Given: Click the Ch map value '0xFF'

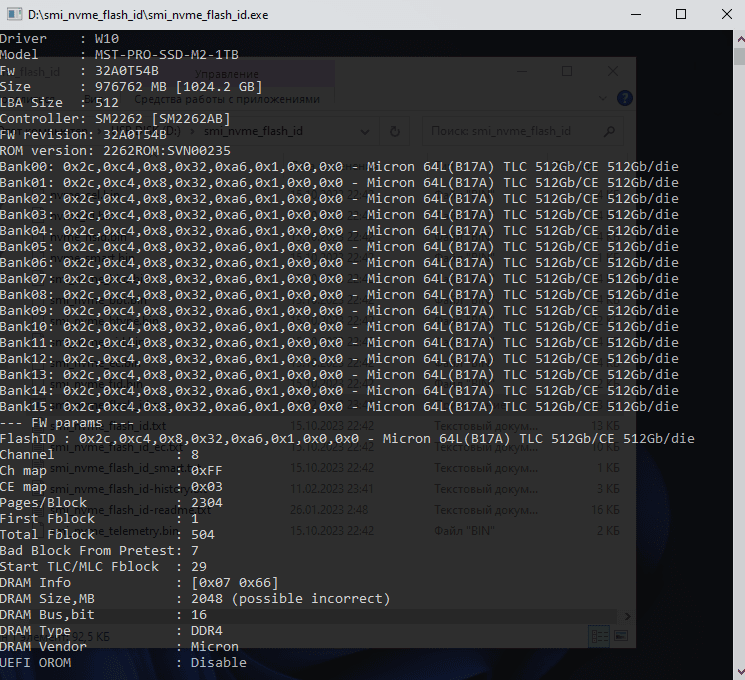Looking at the screenshot, I should [x=207, y=471].
